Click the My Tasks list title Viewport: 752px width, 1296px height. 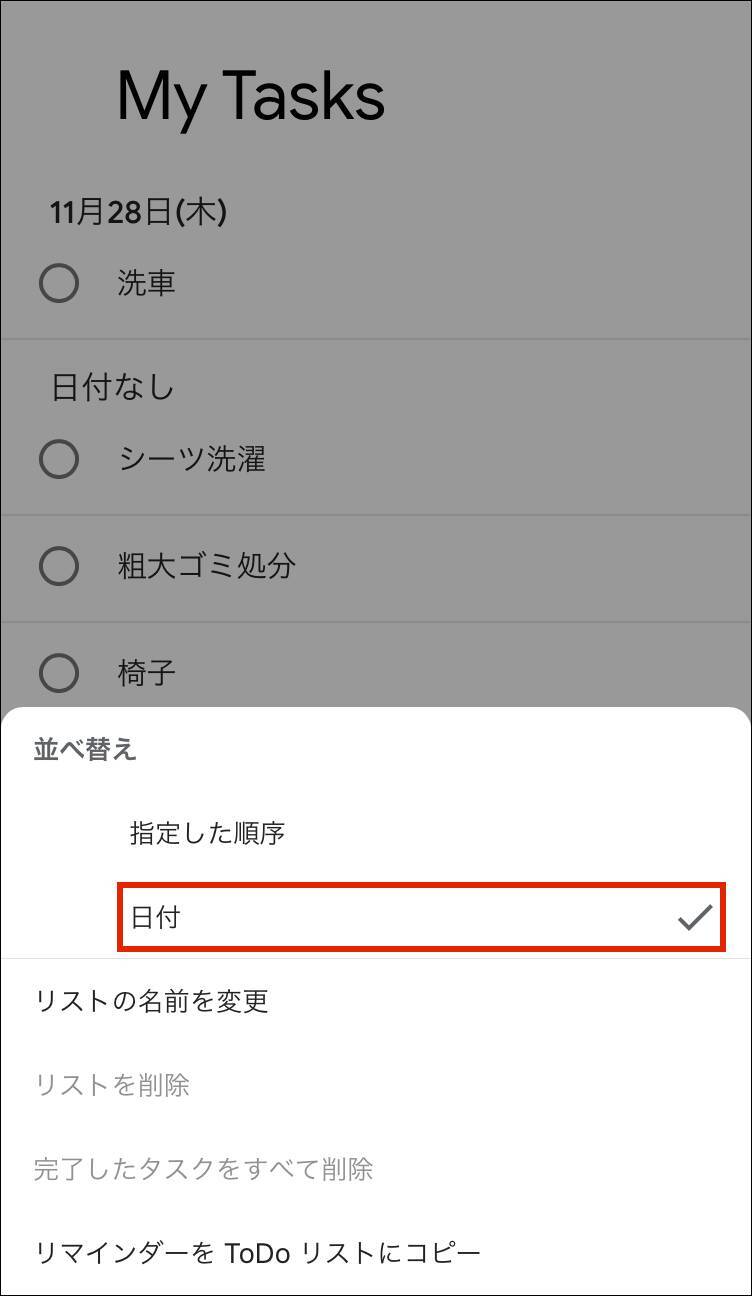[x=250, y=97]
